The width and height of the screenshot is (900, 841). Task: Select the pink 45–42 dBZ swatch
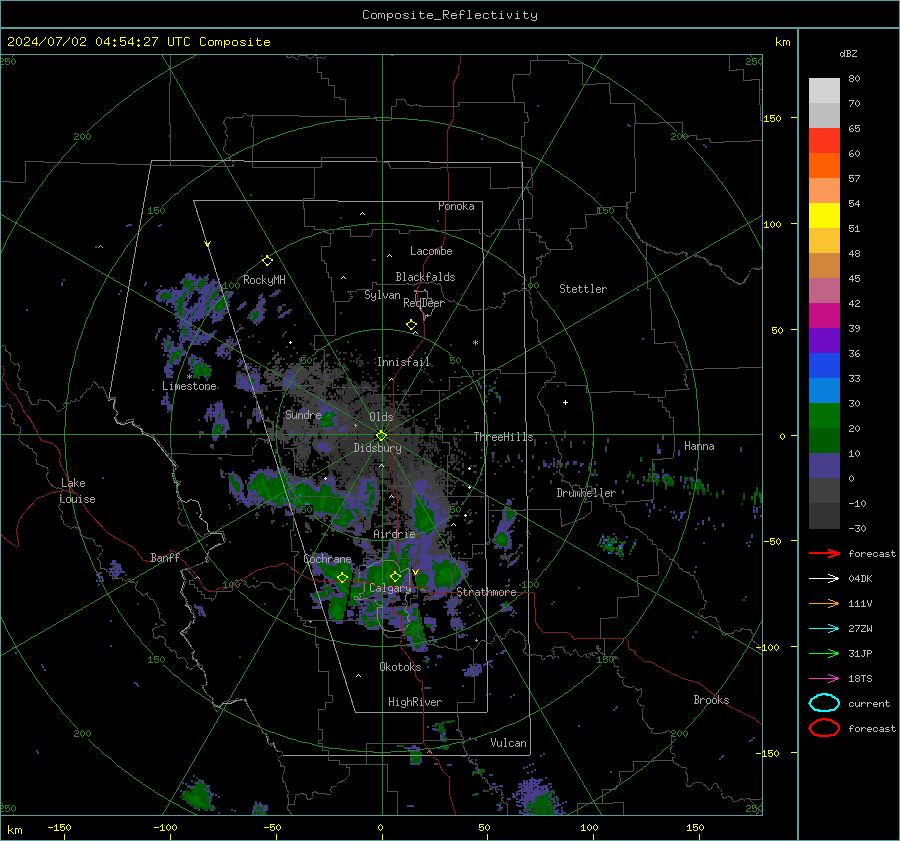[x=824, y=290]
